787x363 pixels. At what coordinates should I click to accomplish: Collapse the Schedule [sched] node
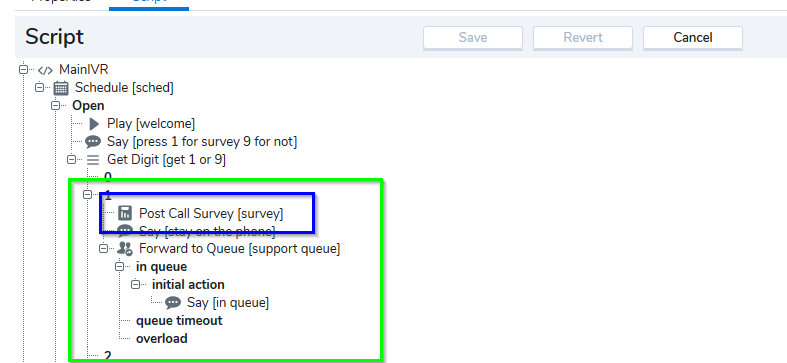click(39, 87)
